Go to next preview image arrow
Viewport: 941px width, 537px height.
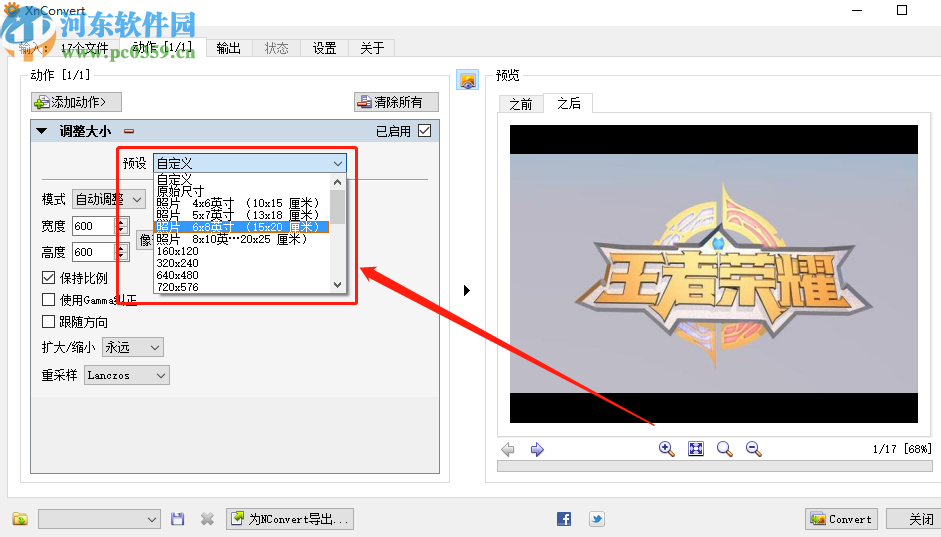pos(537,449)
